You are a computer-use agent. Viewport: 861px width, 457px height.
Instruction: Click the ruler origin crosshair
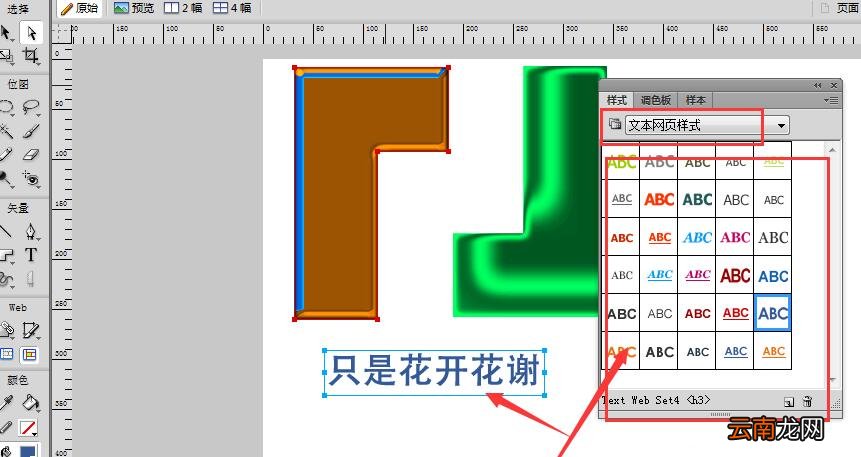62,34
